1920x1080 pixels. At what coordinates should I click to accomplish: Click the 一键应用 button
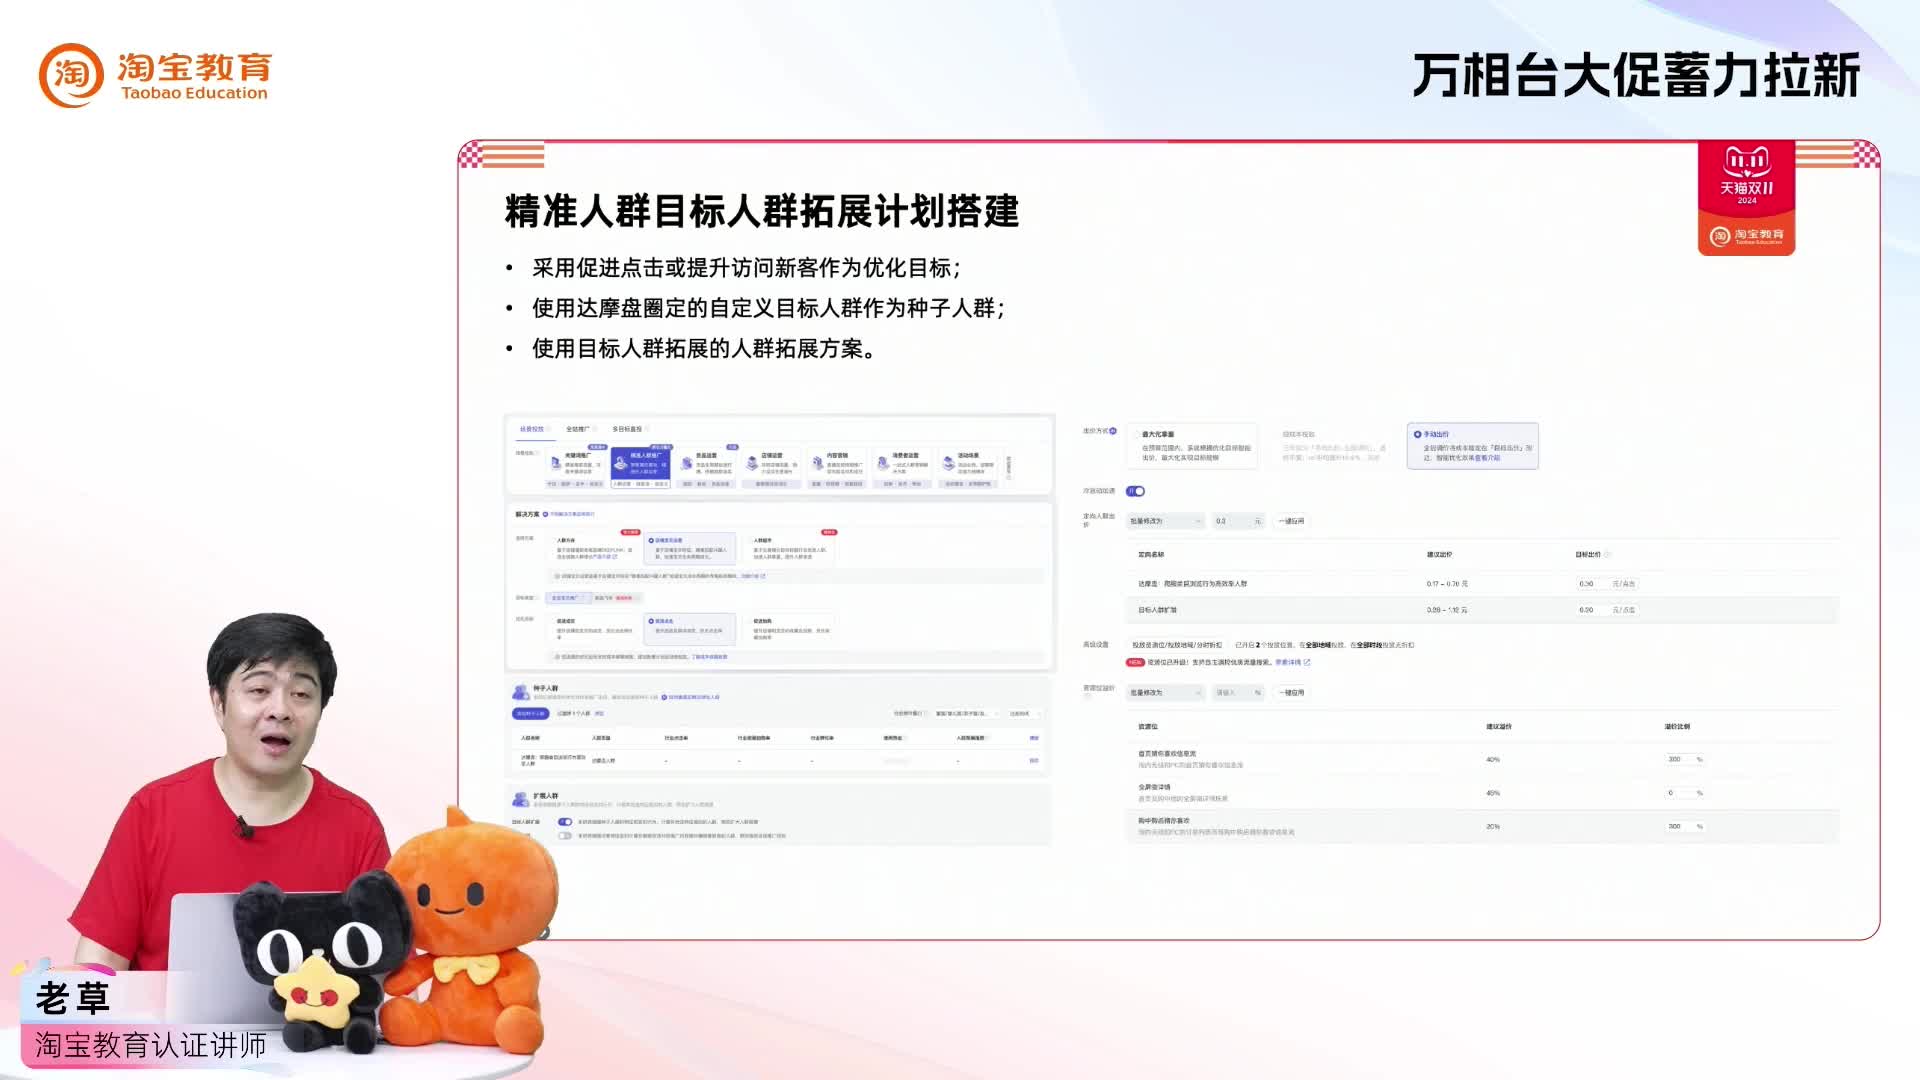tap(1289, 521)
